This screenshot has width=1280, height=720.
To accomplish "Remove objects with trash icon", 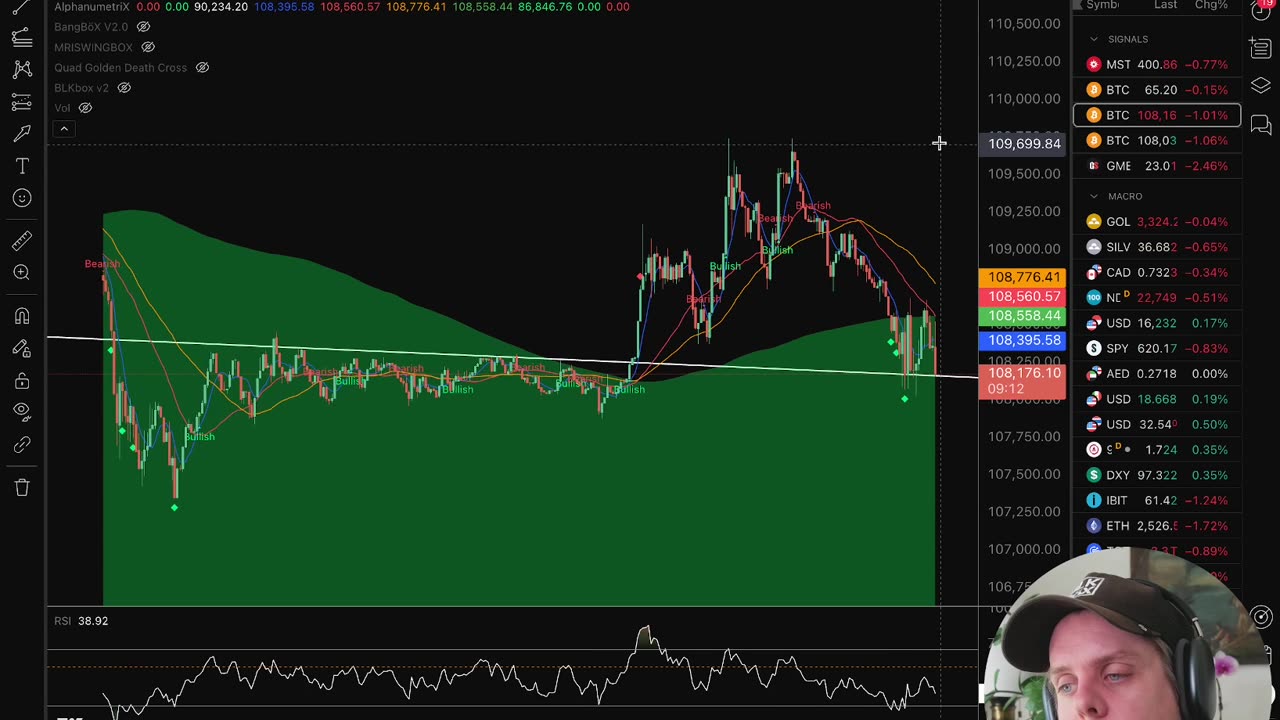I will click(21, 488).
